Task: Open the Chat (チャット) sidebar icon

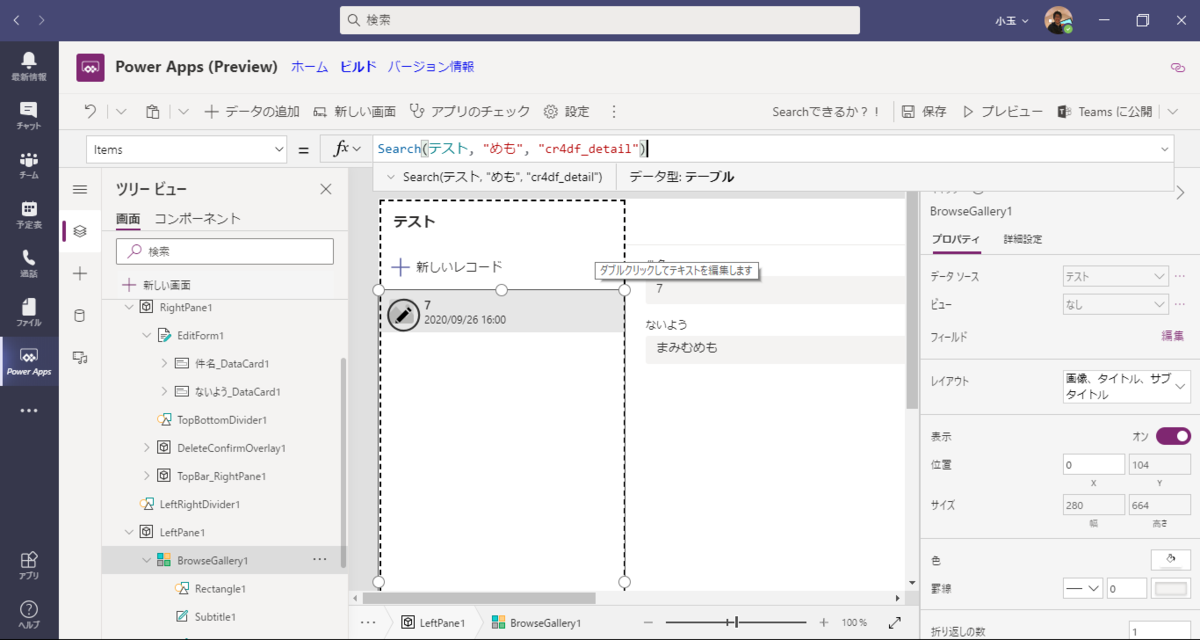Action: click(x=28, y=116)
